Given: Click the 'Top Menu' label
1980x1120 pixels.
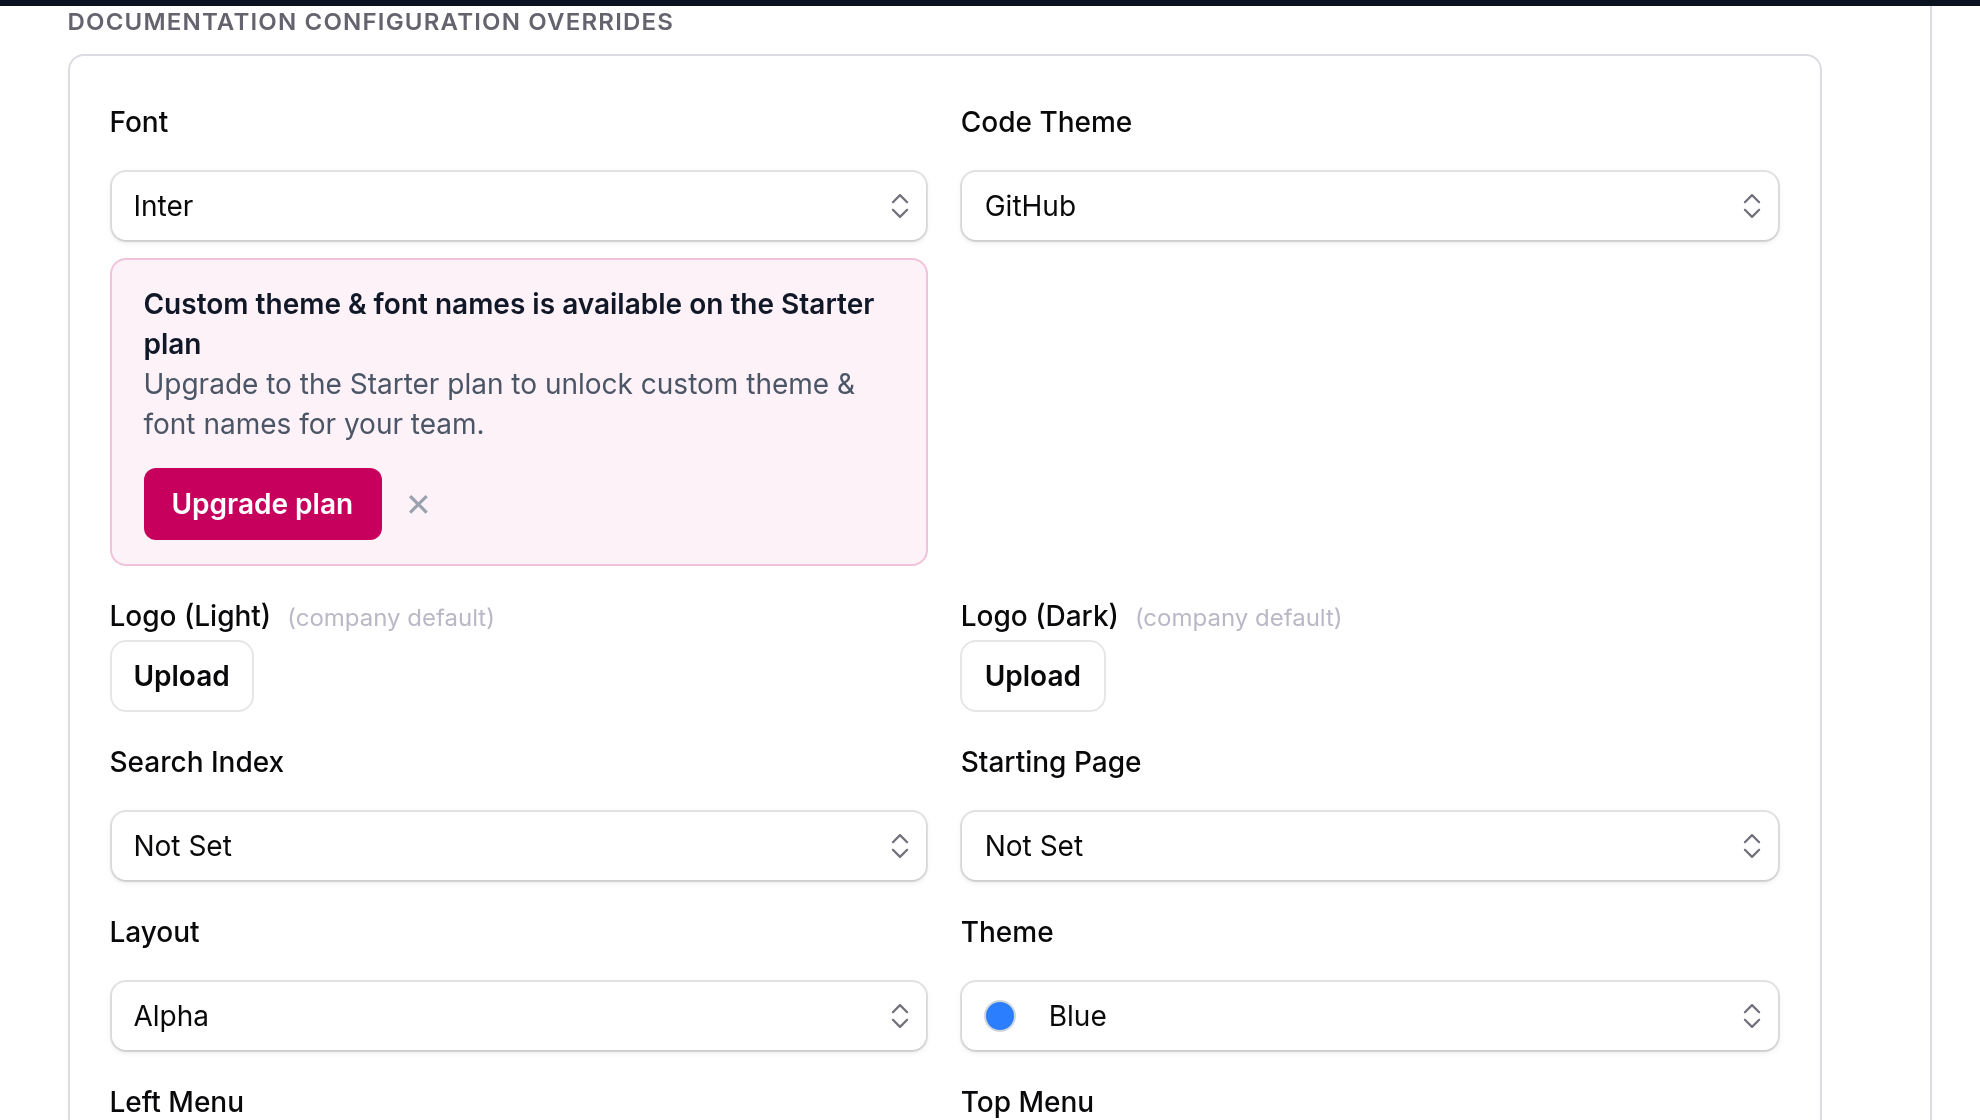Looking at the screenshot, I should [x=1027, y=1102].
